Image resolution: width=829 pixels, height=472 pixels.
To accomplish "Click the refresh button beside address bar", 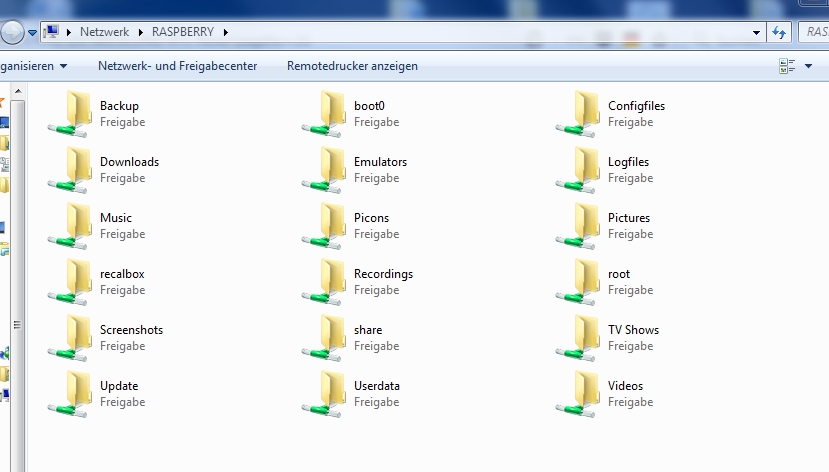I will (779, 32).
